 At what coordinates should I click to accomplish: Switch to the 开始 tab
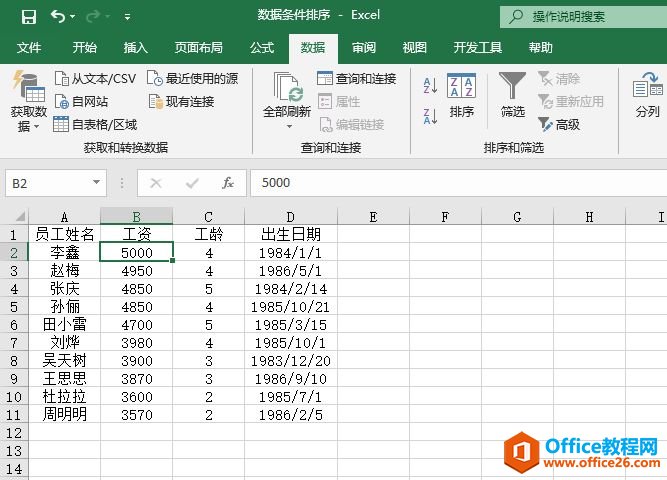click(84, 48)
